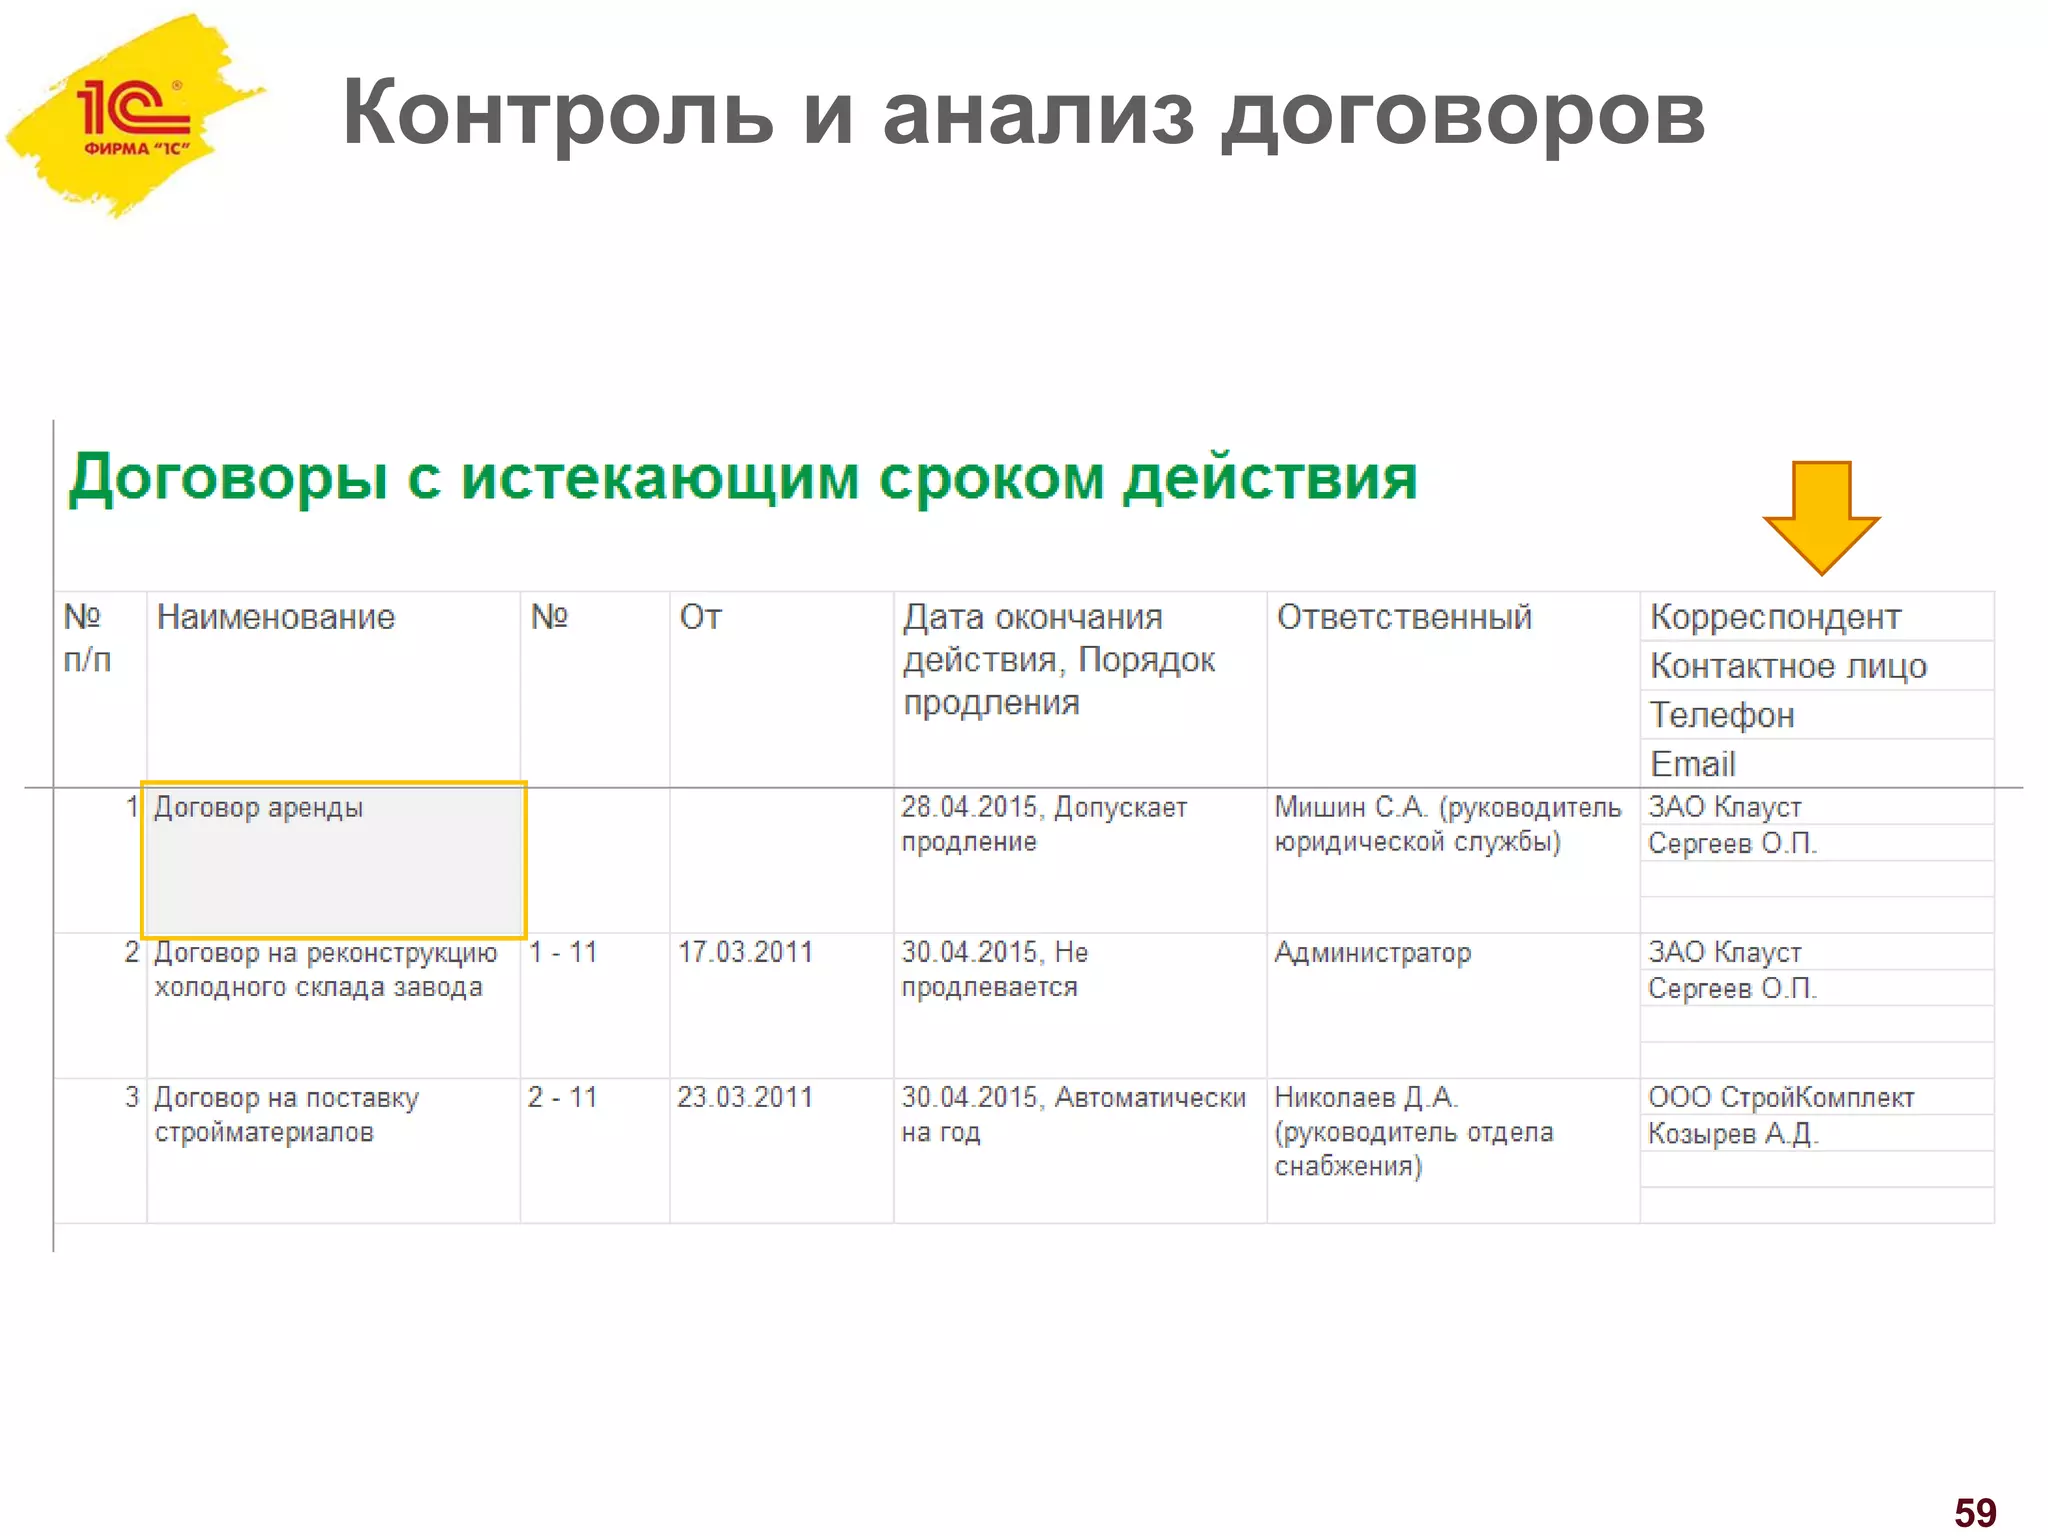Click the "Администратор" cell
The image size is (2048, 1536).
[1453, 1006]
